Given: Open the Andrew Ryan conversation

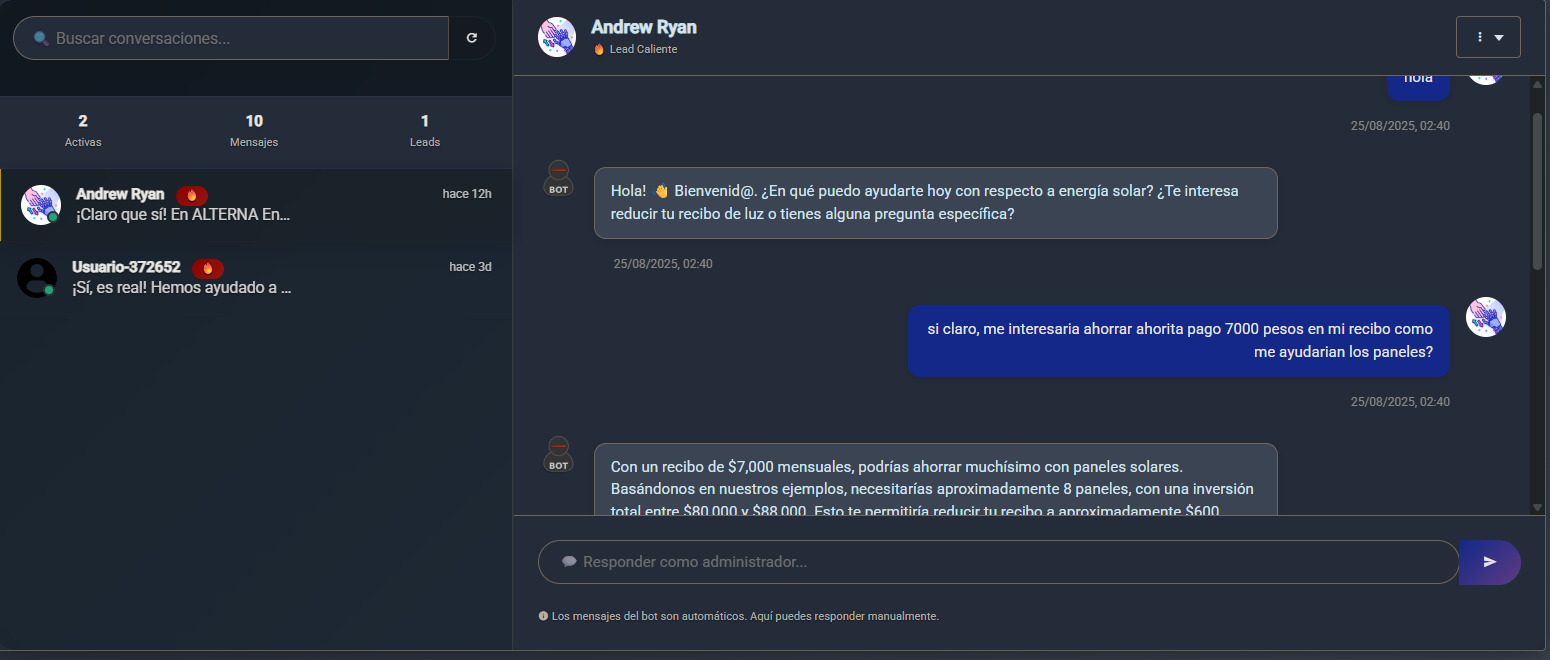Looking at the screenshot, I should [x=255, y=205].
